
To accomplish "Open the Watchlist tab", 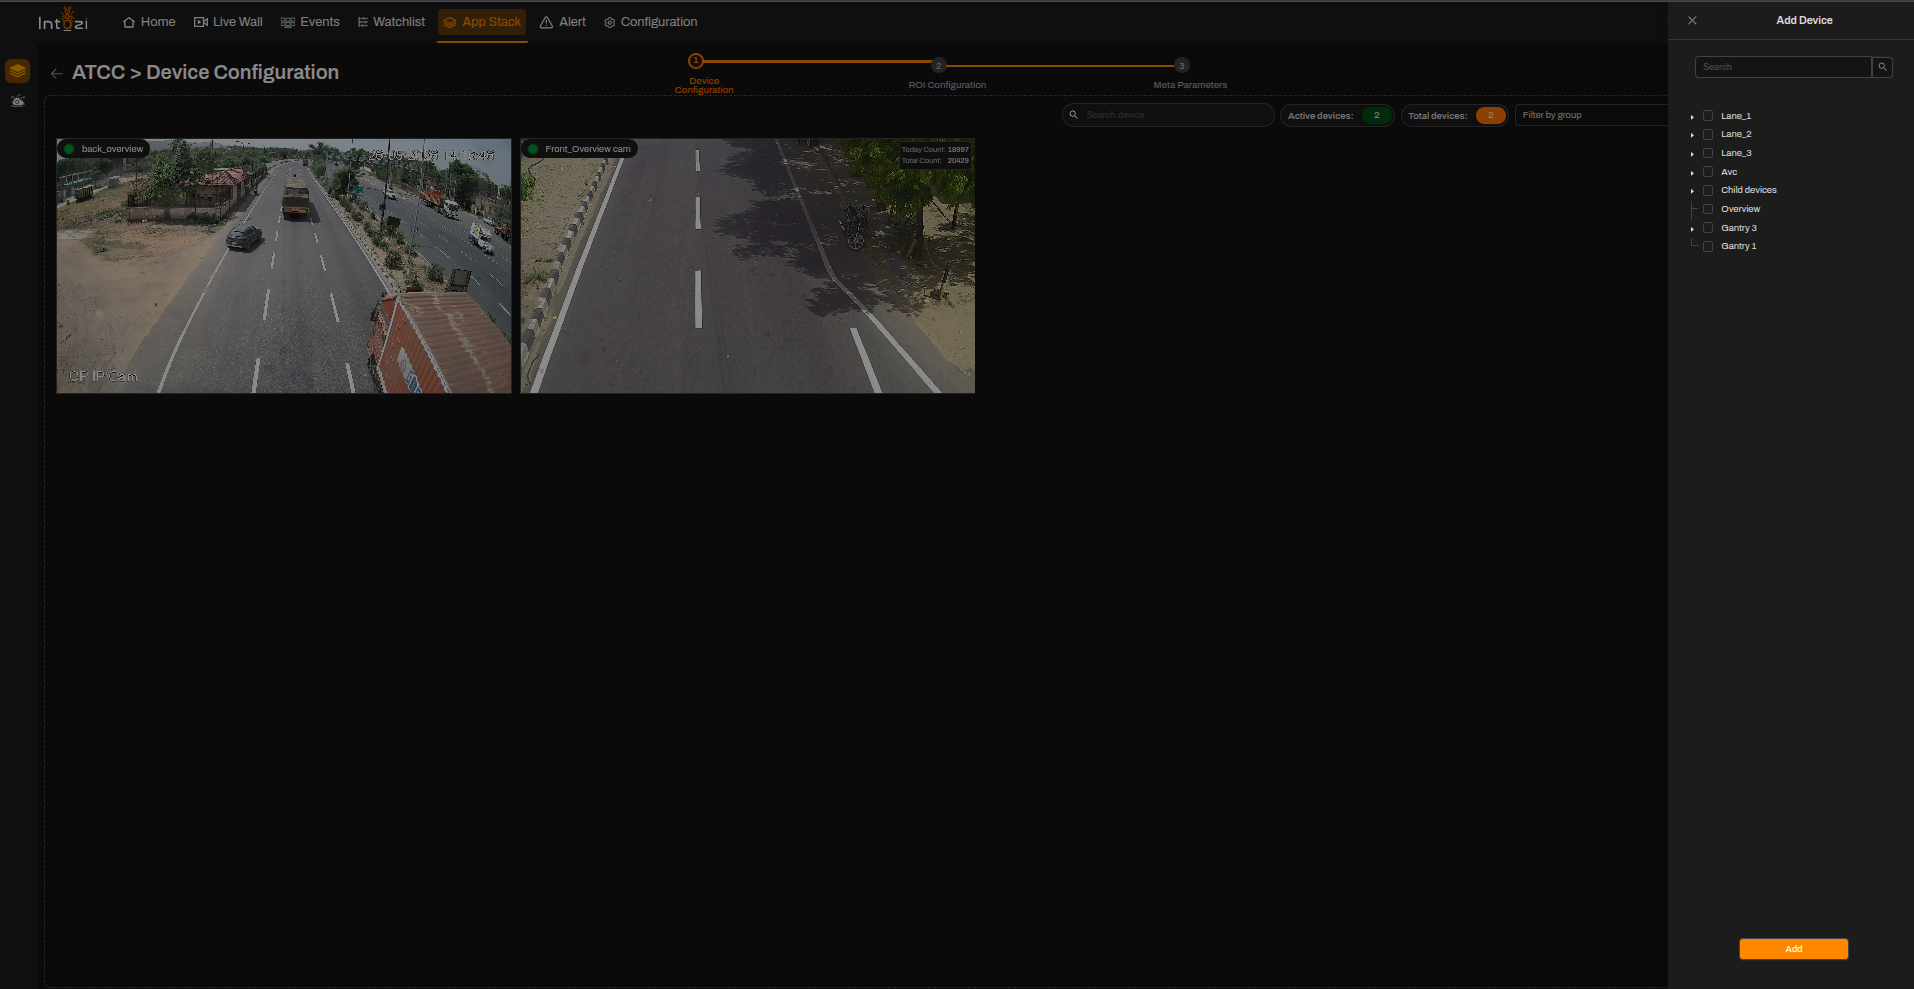I will click(391, 22).
